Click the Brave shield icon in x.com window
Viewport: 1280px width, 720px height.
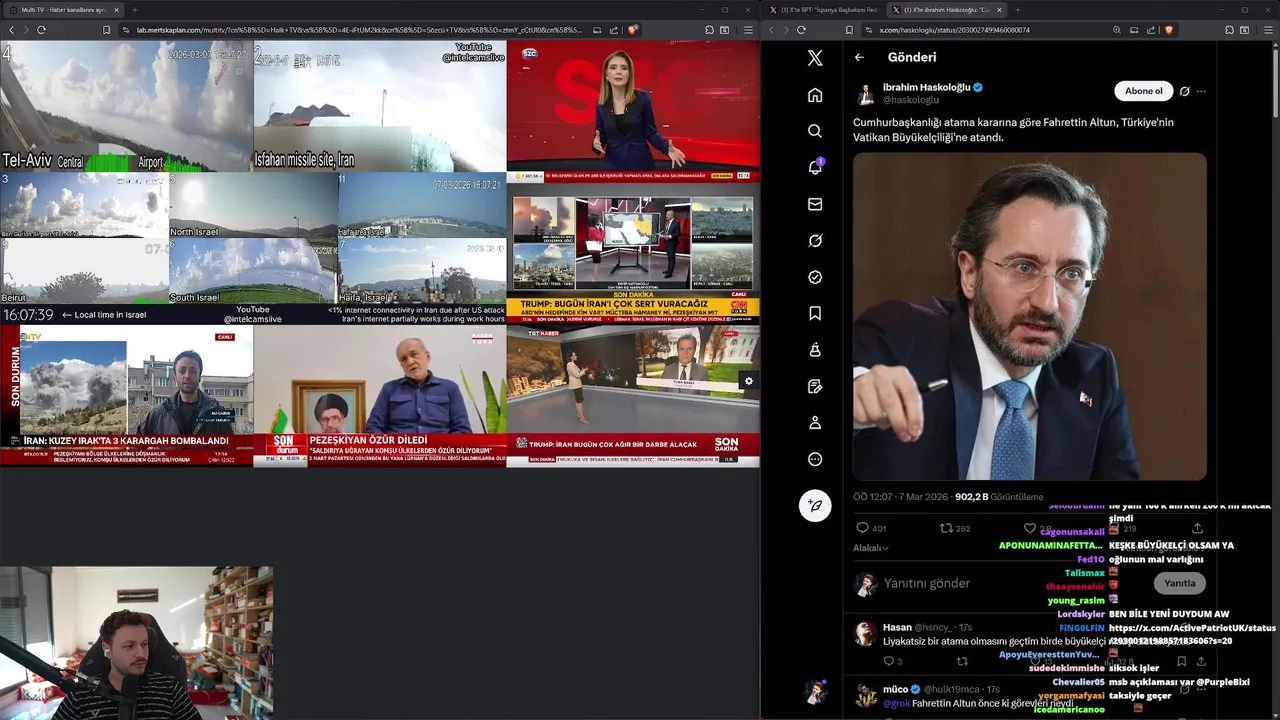(x=1169, y=30)
